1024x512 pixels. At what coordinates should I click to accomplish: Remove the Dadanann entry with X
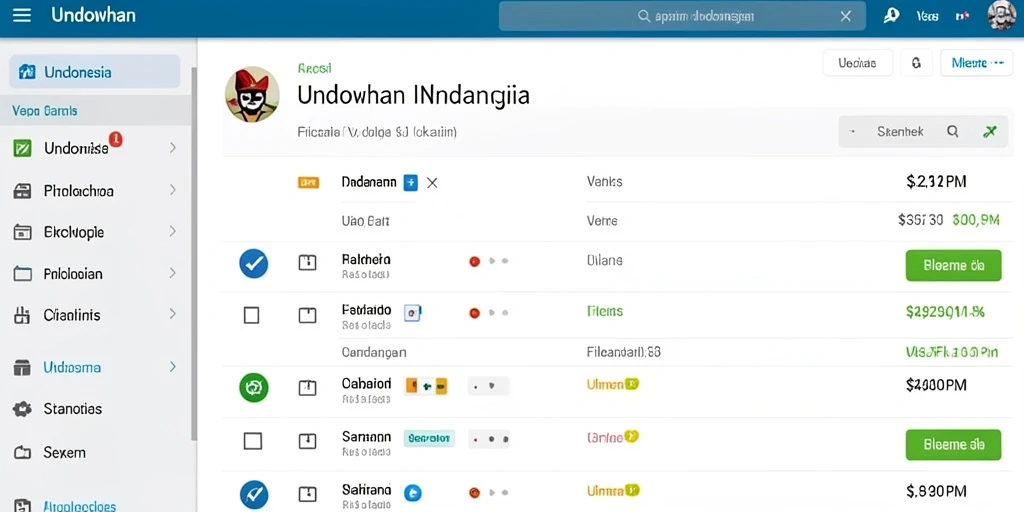pyautogui.click(x=432, y=184)
